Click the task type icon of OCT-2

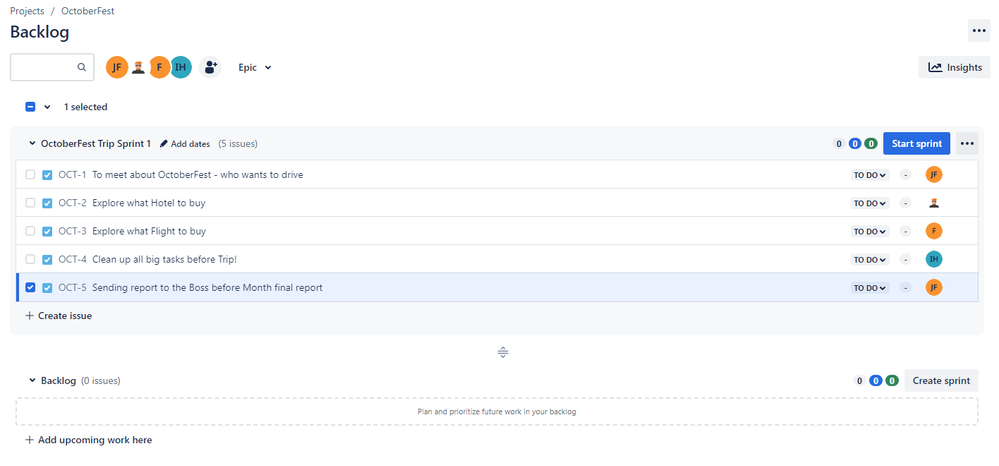click(x=47, y=203)
